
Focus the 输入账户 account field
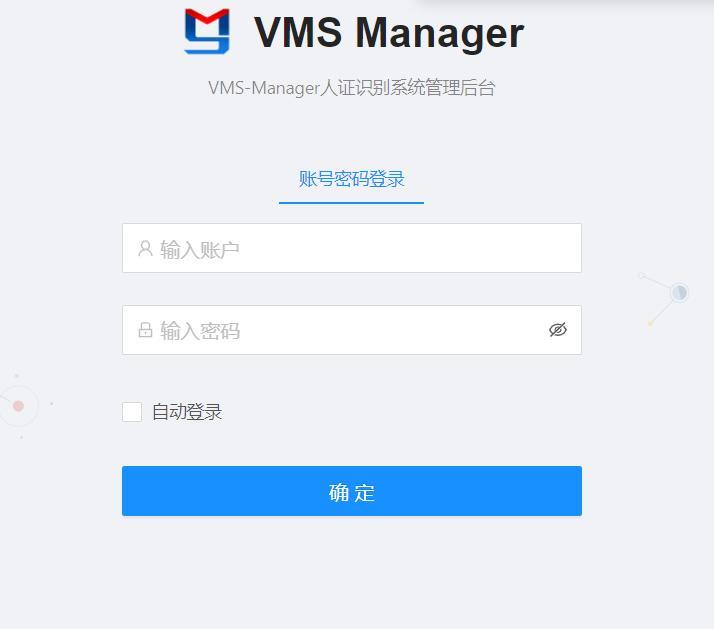352,248
